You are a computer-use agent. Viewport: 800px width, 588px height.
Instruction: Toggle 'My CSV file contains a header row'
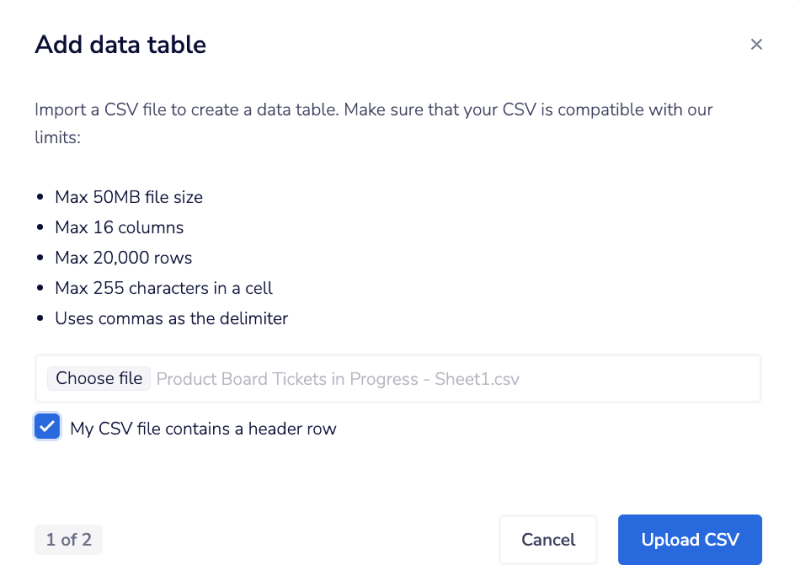(47, 428)
